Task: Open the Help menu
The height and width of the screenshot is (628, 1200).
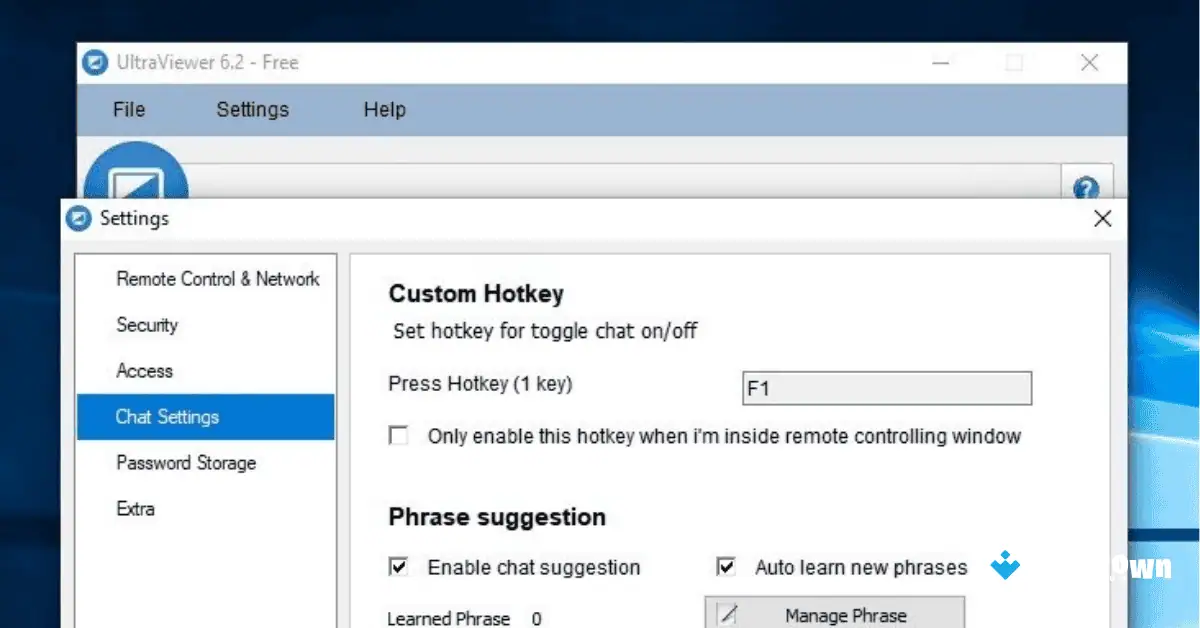Action: tap(384, 110)
